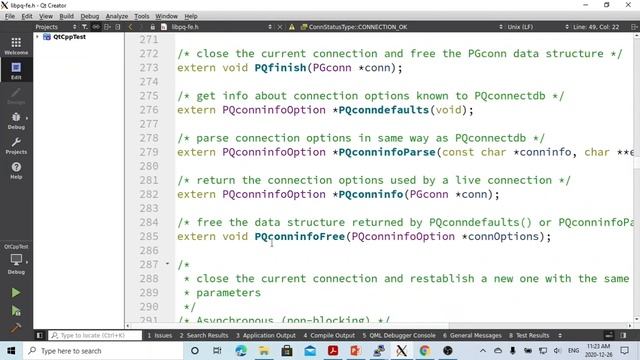Show the editor warning indicator
640x360 pixels.
click(291, 27)
